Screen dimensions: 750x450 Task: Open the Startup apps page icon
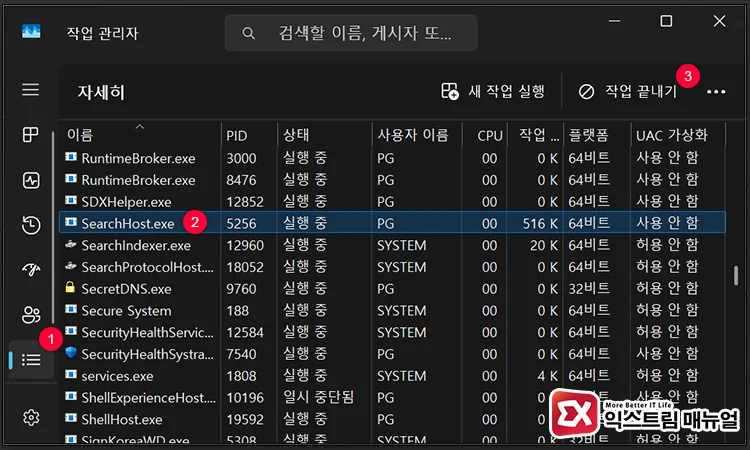pyautogui.click(x=31, y=270)
